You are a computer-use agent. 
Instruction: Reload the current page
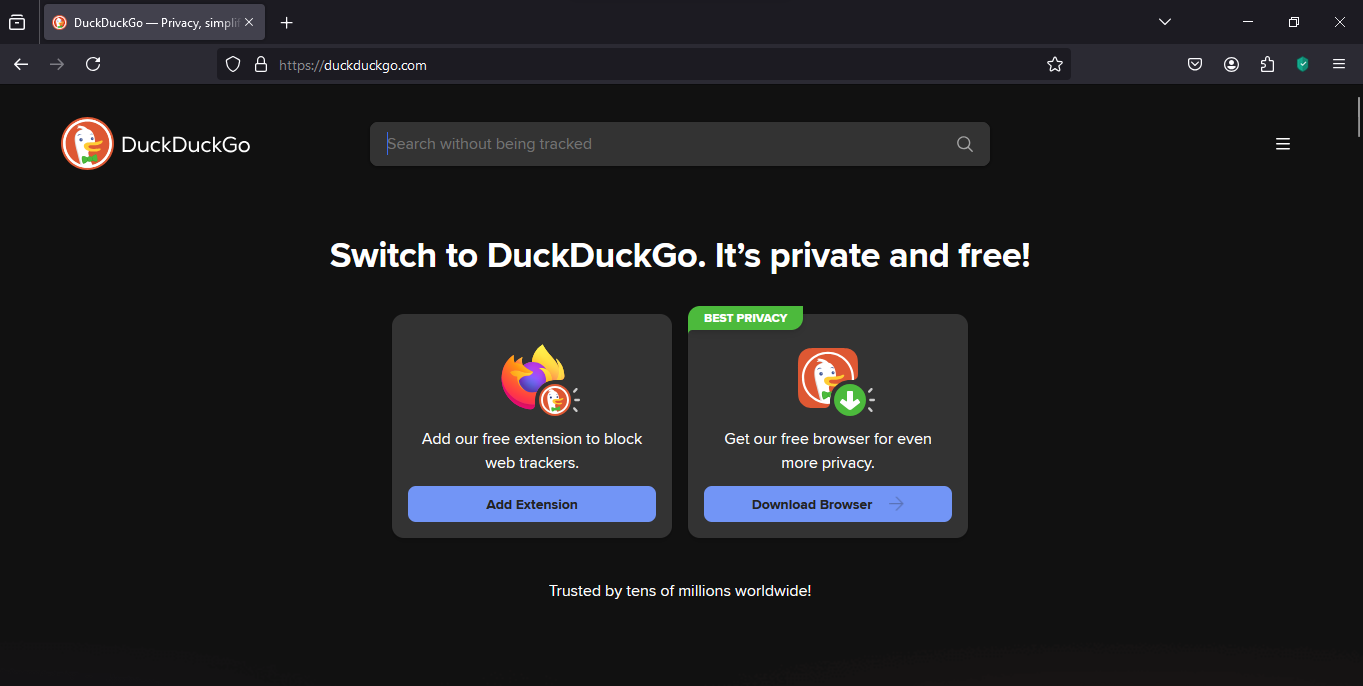click(x=93, y=64)
